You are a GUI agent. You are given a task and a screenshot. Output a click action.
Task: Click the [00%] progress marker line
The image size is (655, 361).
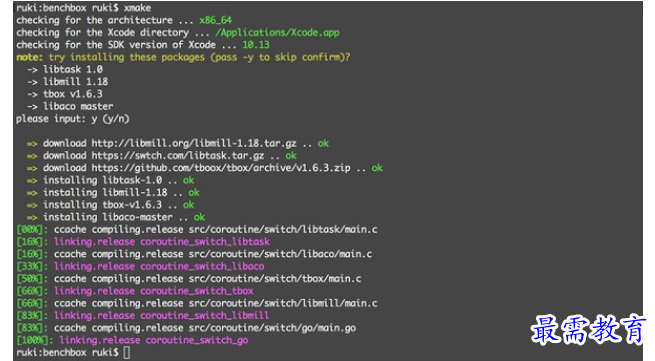pos(197,229)
